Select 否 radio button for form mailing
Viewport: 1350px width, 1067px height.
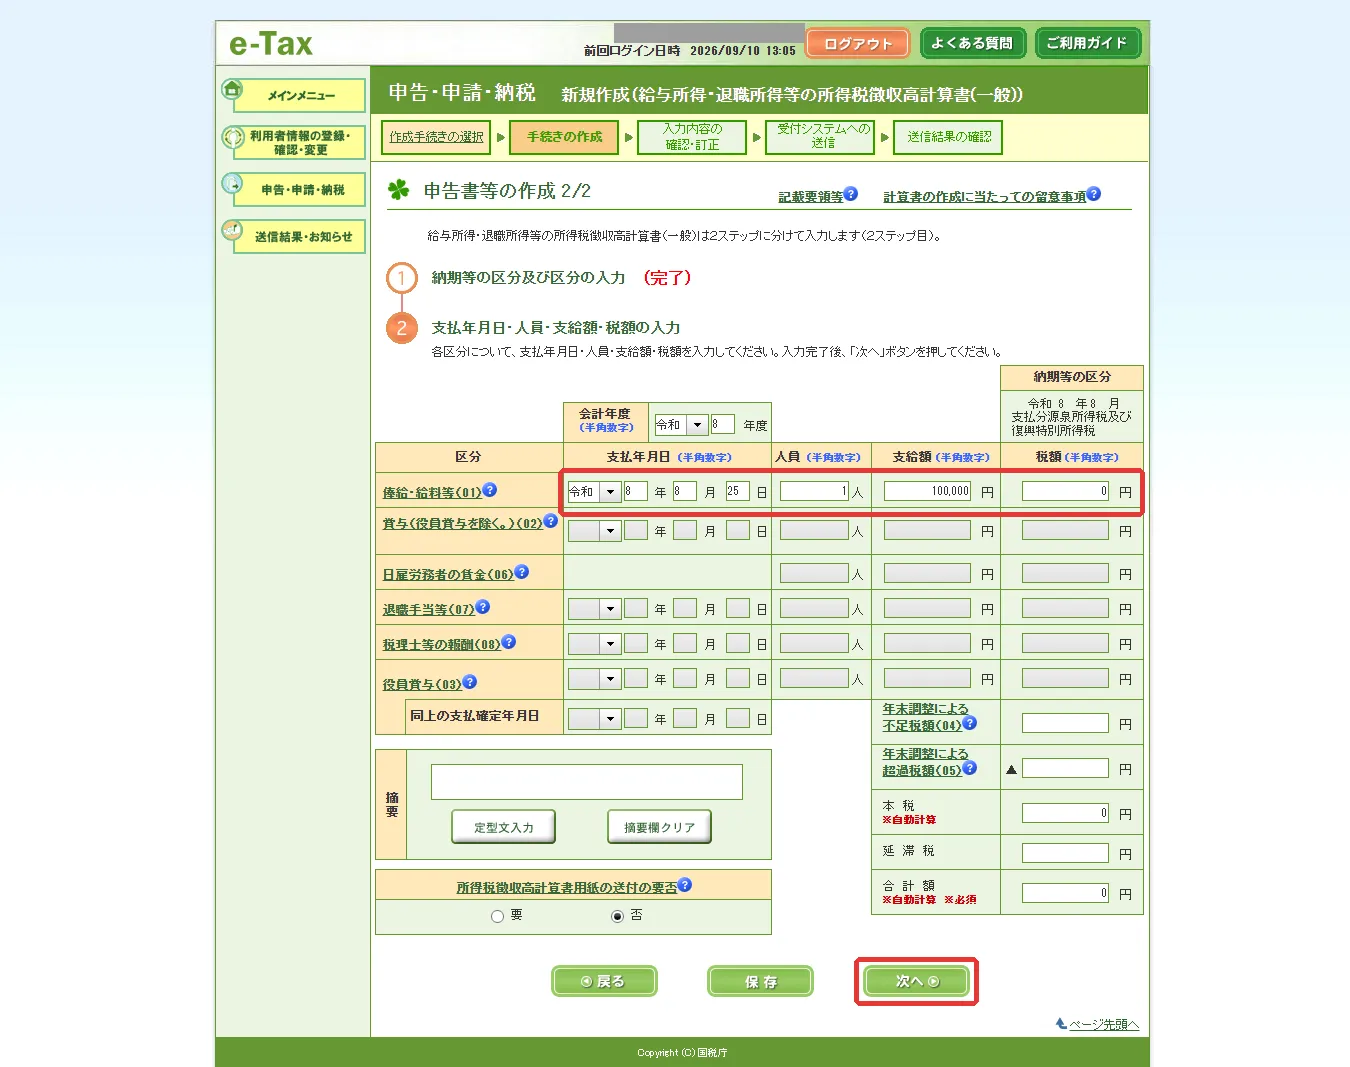(x=617, y=916)
